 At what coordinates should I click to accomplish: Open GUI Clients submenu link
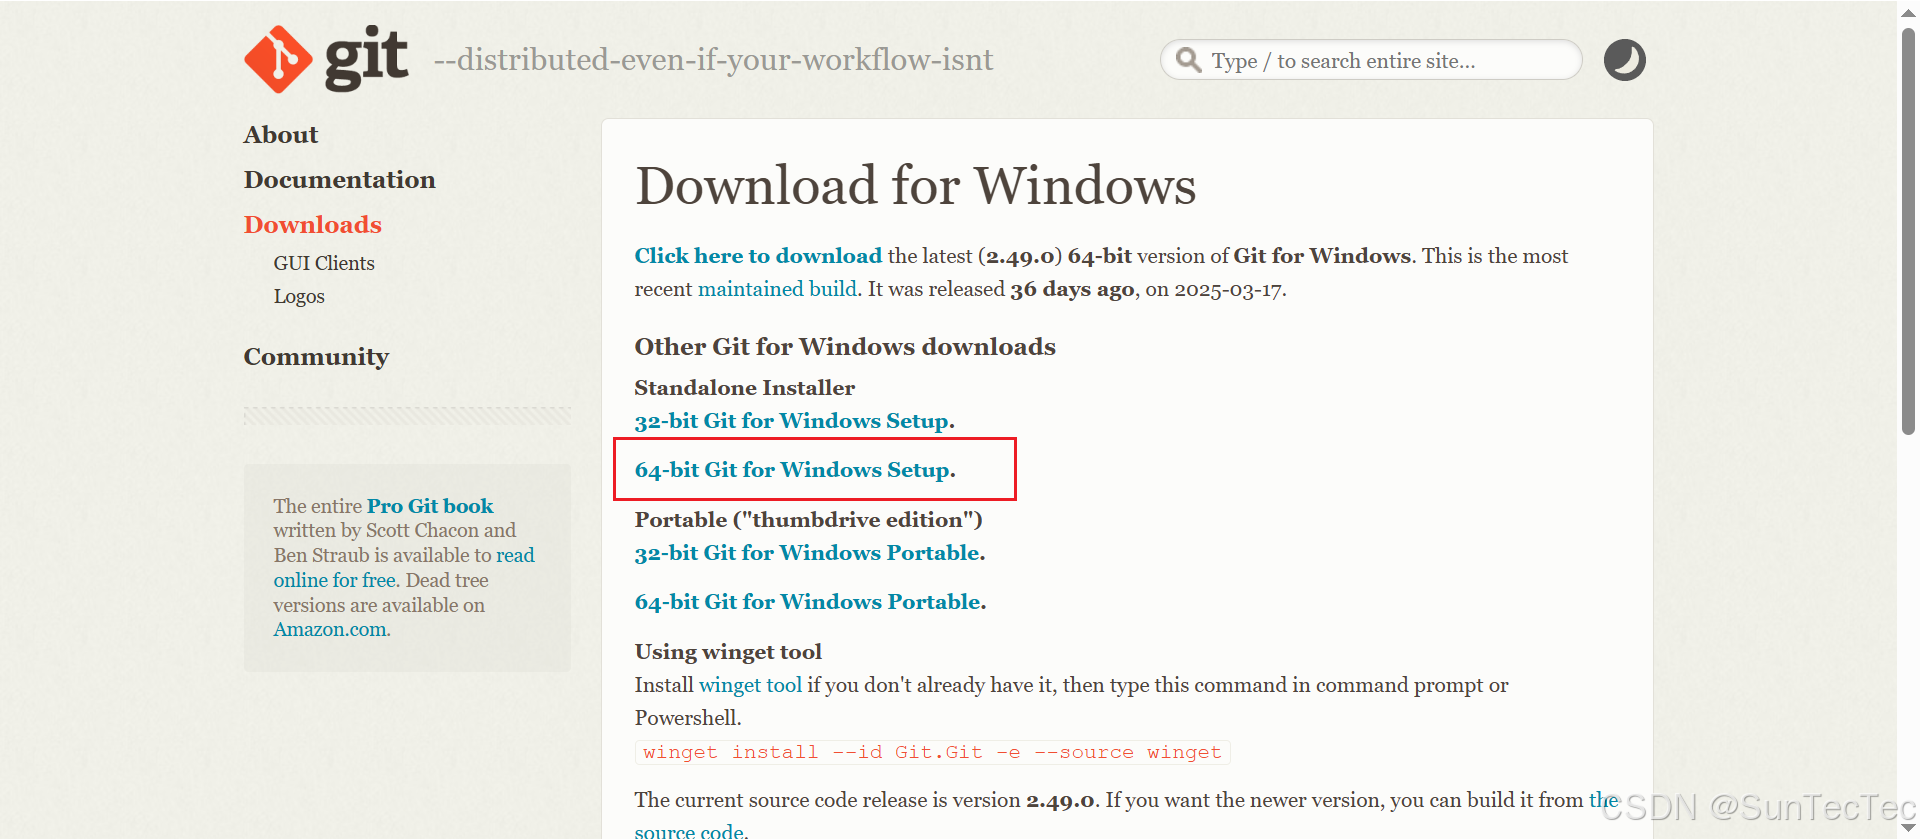(x=324, y=263)
